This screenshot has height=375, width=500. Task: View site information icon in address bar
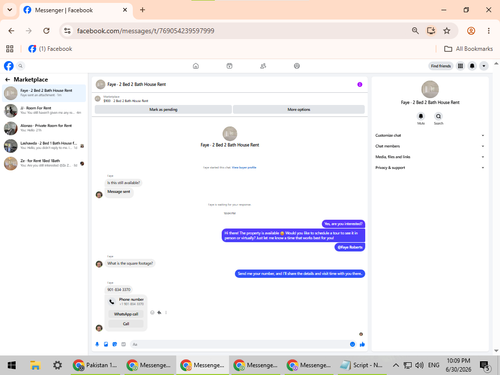pos(67,31)
